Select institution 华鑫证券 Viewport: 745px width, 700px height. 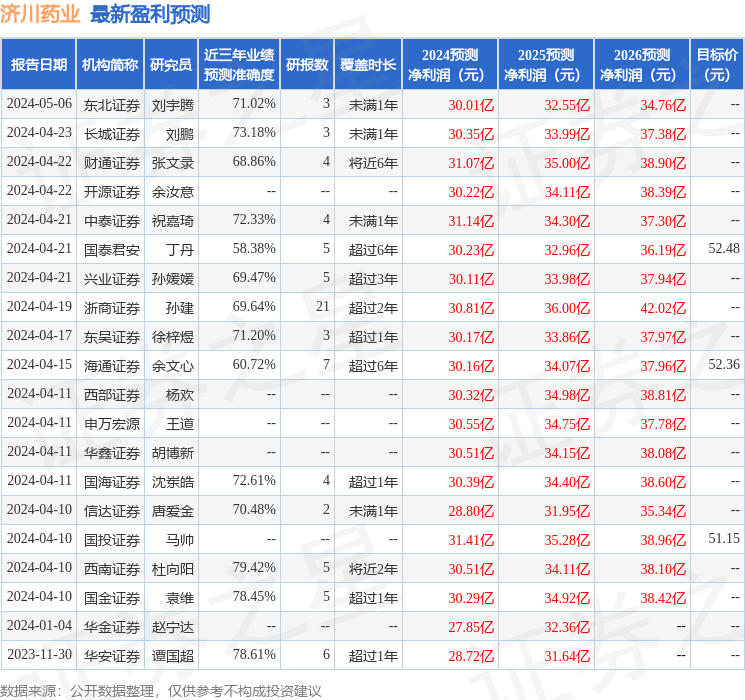112,453
